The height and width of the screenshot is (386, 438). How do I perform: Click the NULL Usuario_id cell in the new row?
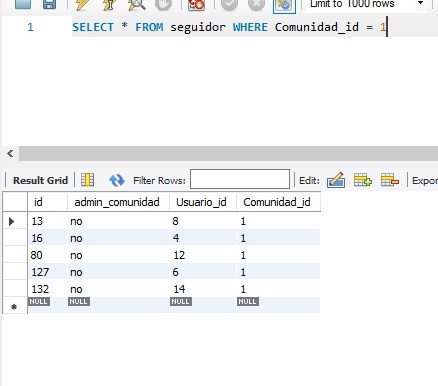pos(203,305)
